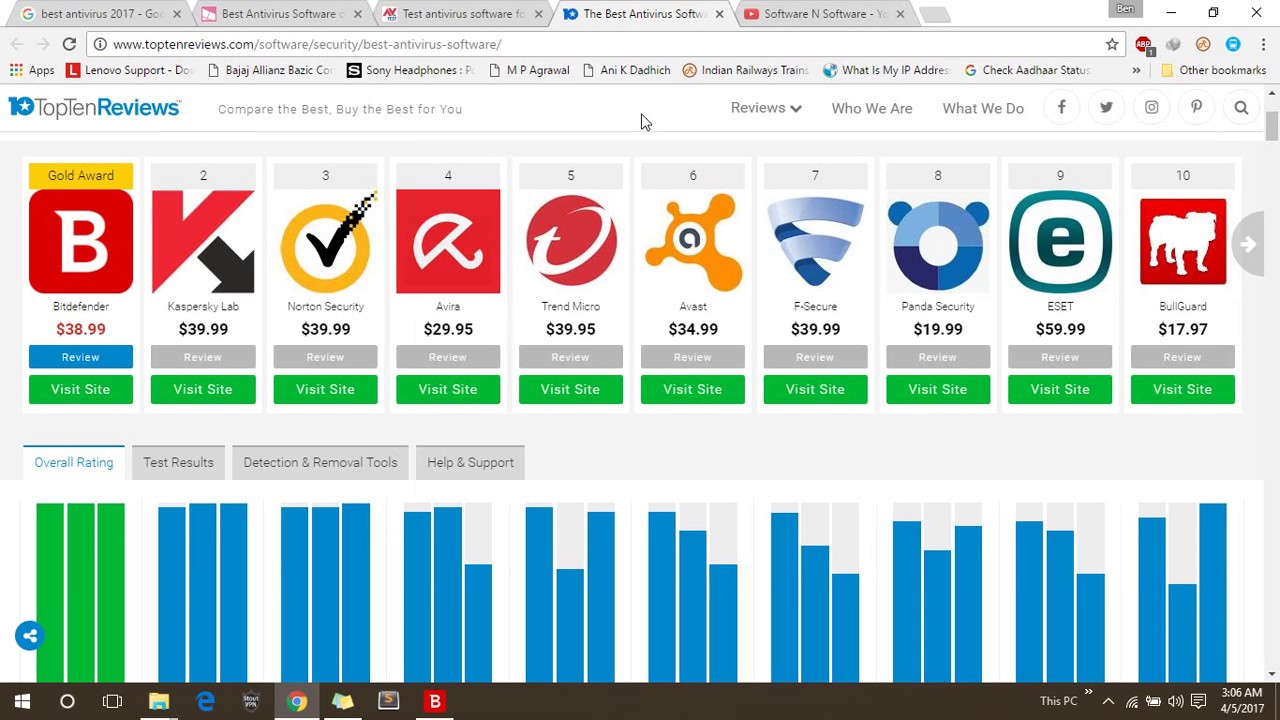Go back with the browser back arrow
This screenshot has height=720, width=1280.
(17, 44)
